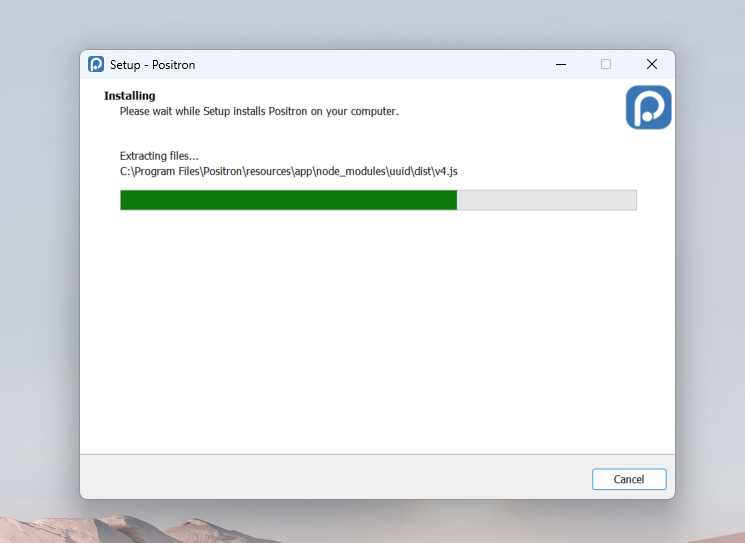Click the "Extracting files..." status text

tap(159, 156)
